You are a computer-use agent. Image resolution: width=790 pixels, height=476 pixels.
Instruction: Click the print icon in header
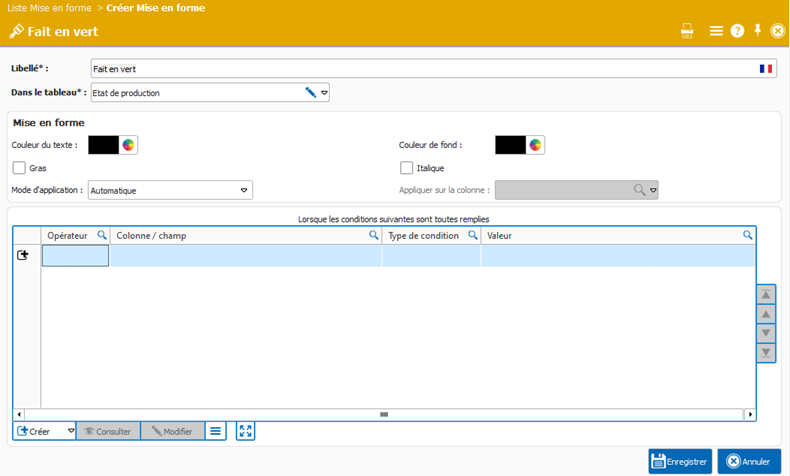point(687,31)
